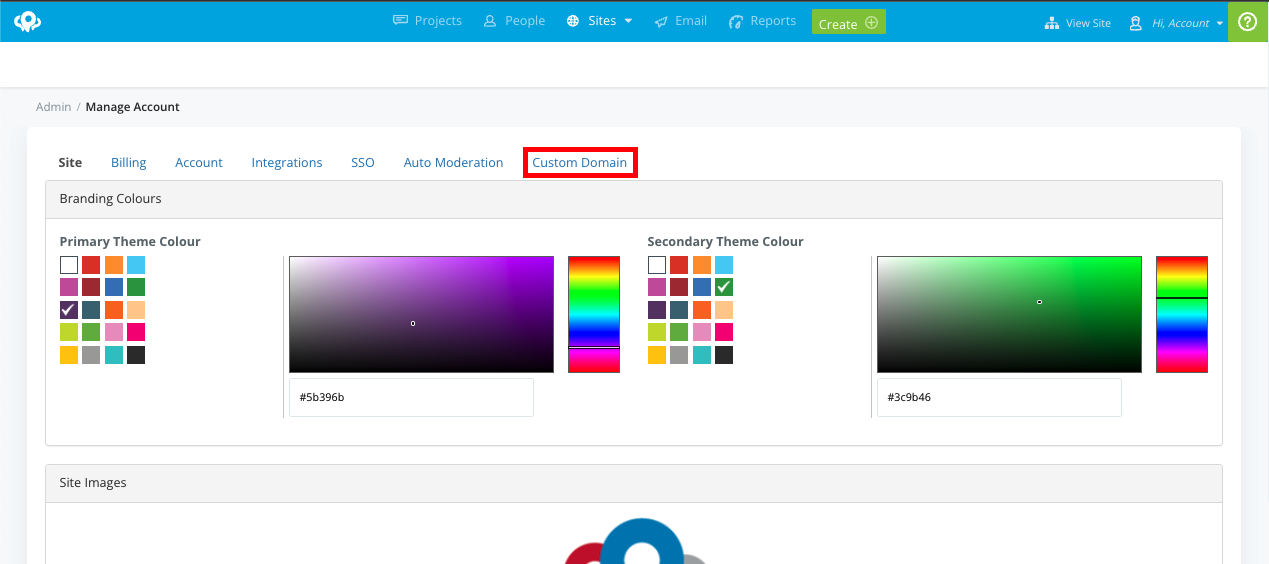Open help via the question mark icon
This screenshot has width=1269, height=564.
pyautogui.click(x=1248, y=22)
